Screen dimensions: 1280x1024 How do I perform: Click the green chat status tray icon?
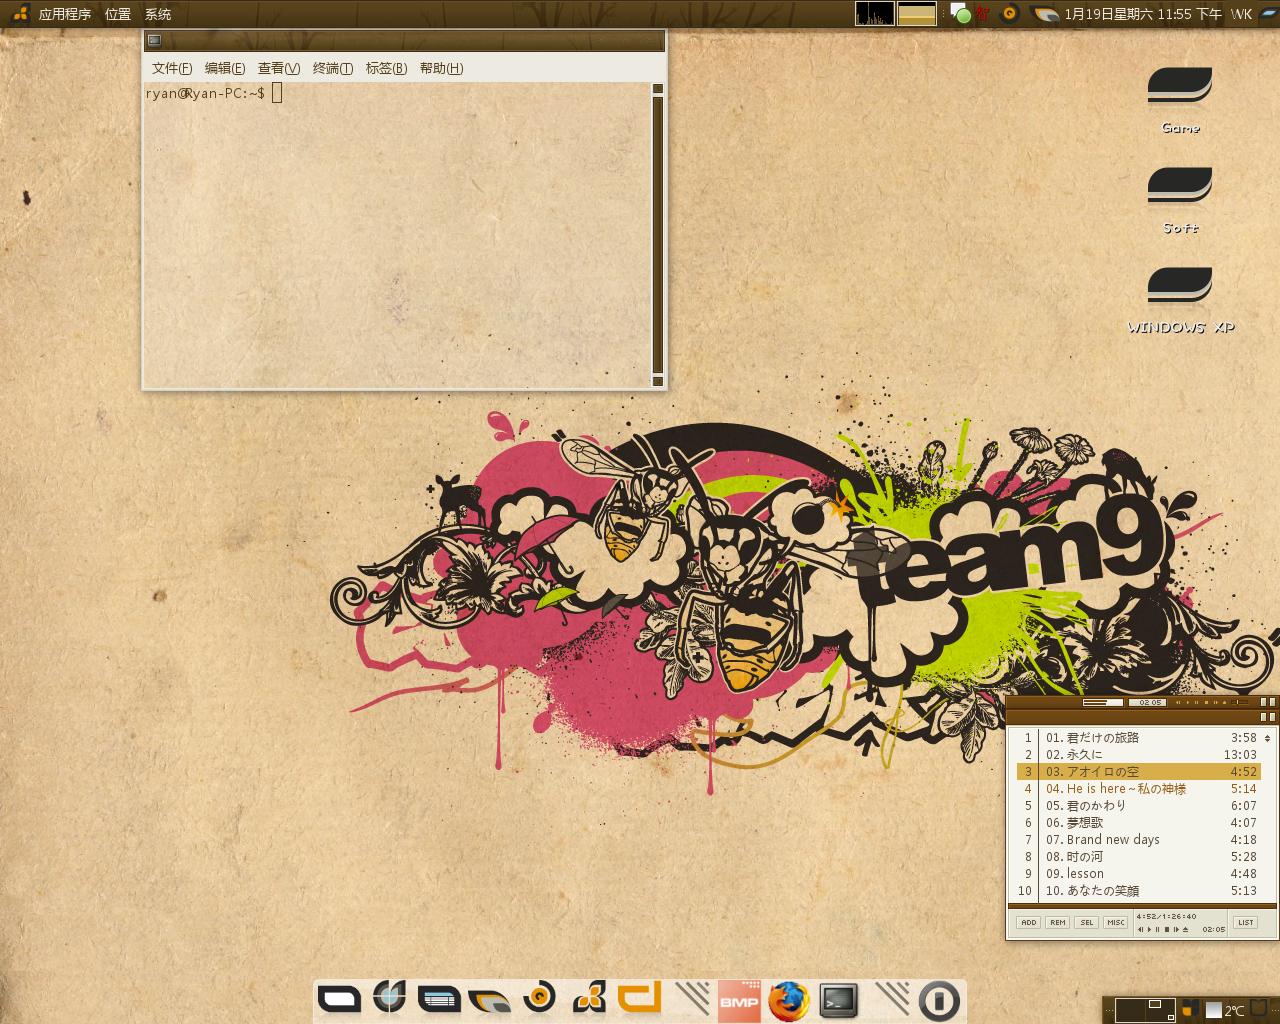[960, 14]
